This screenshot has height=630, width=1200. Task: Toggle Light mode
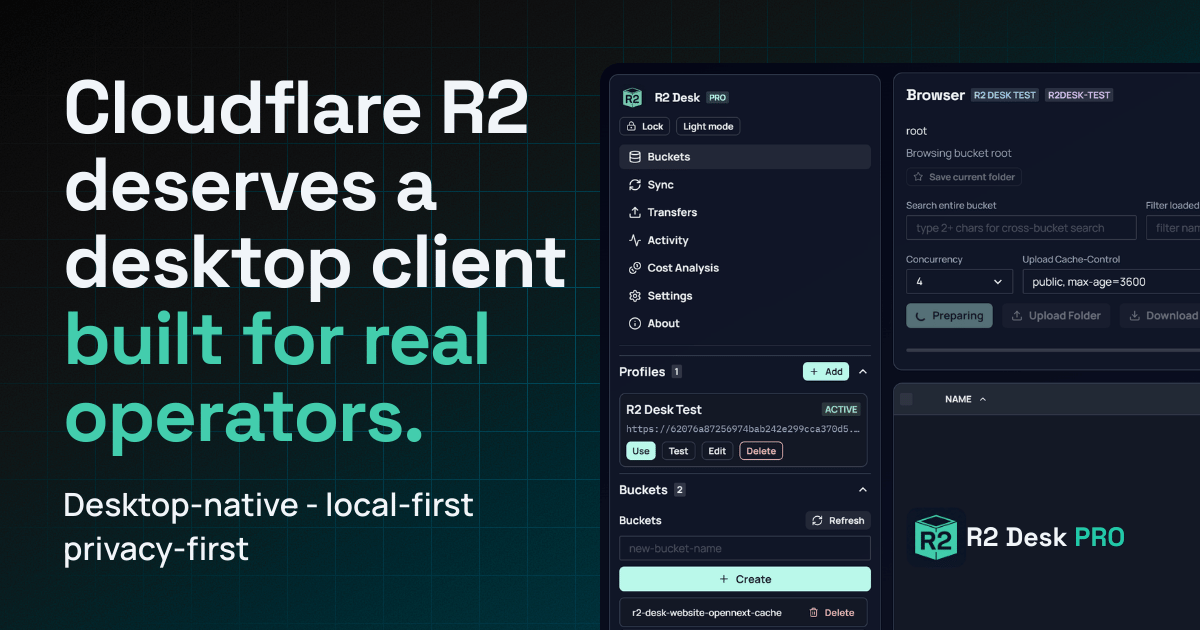click(x=708, y=126)
